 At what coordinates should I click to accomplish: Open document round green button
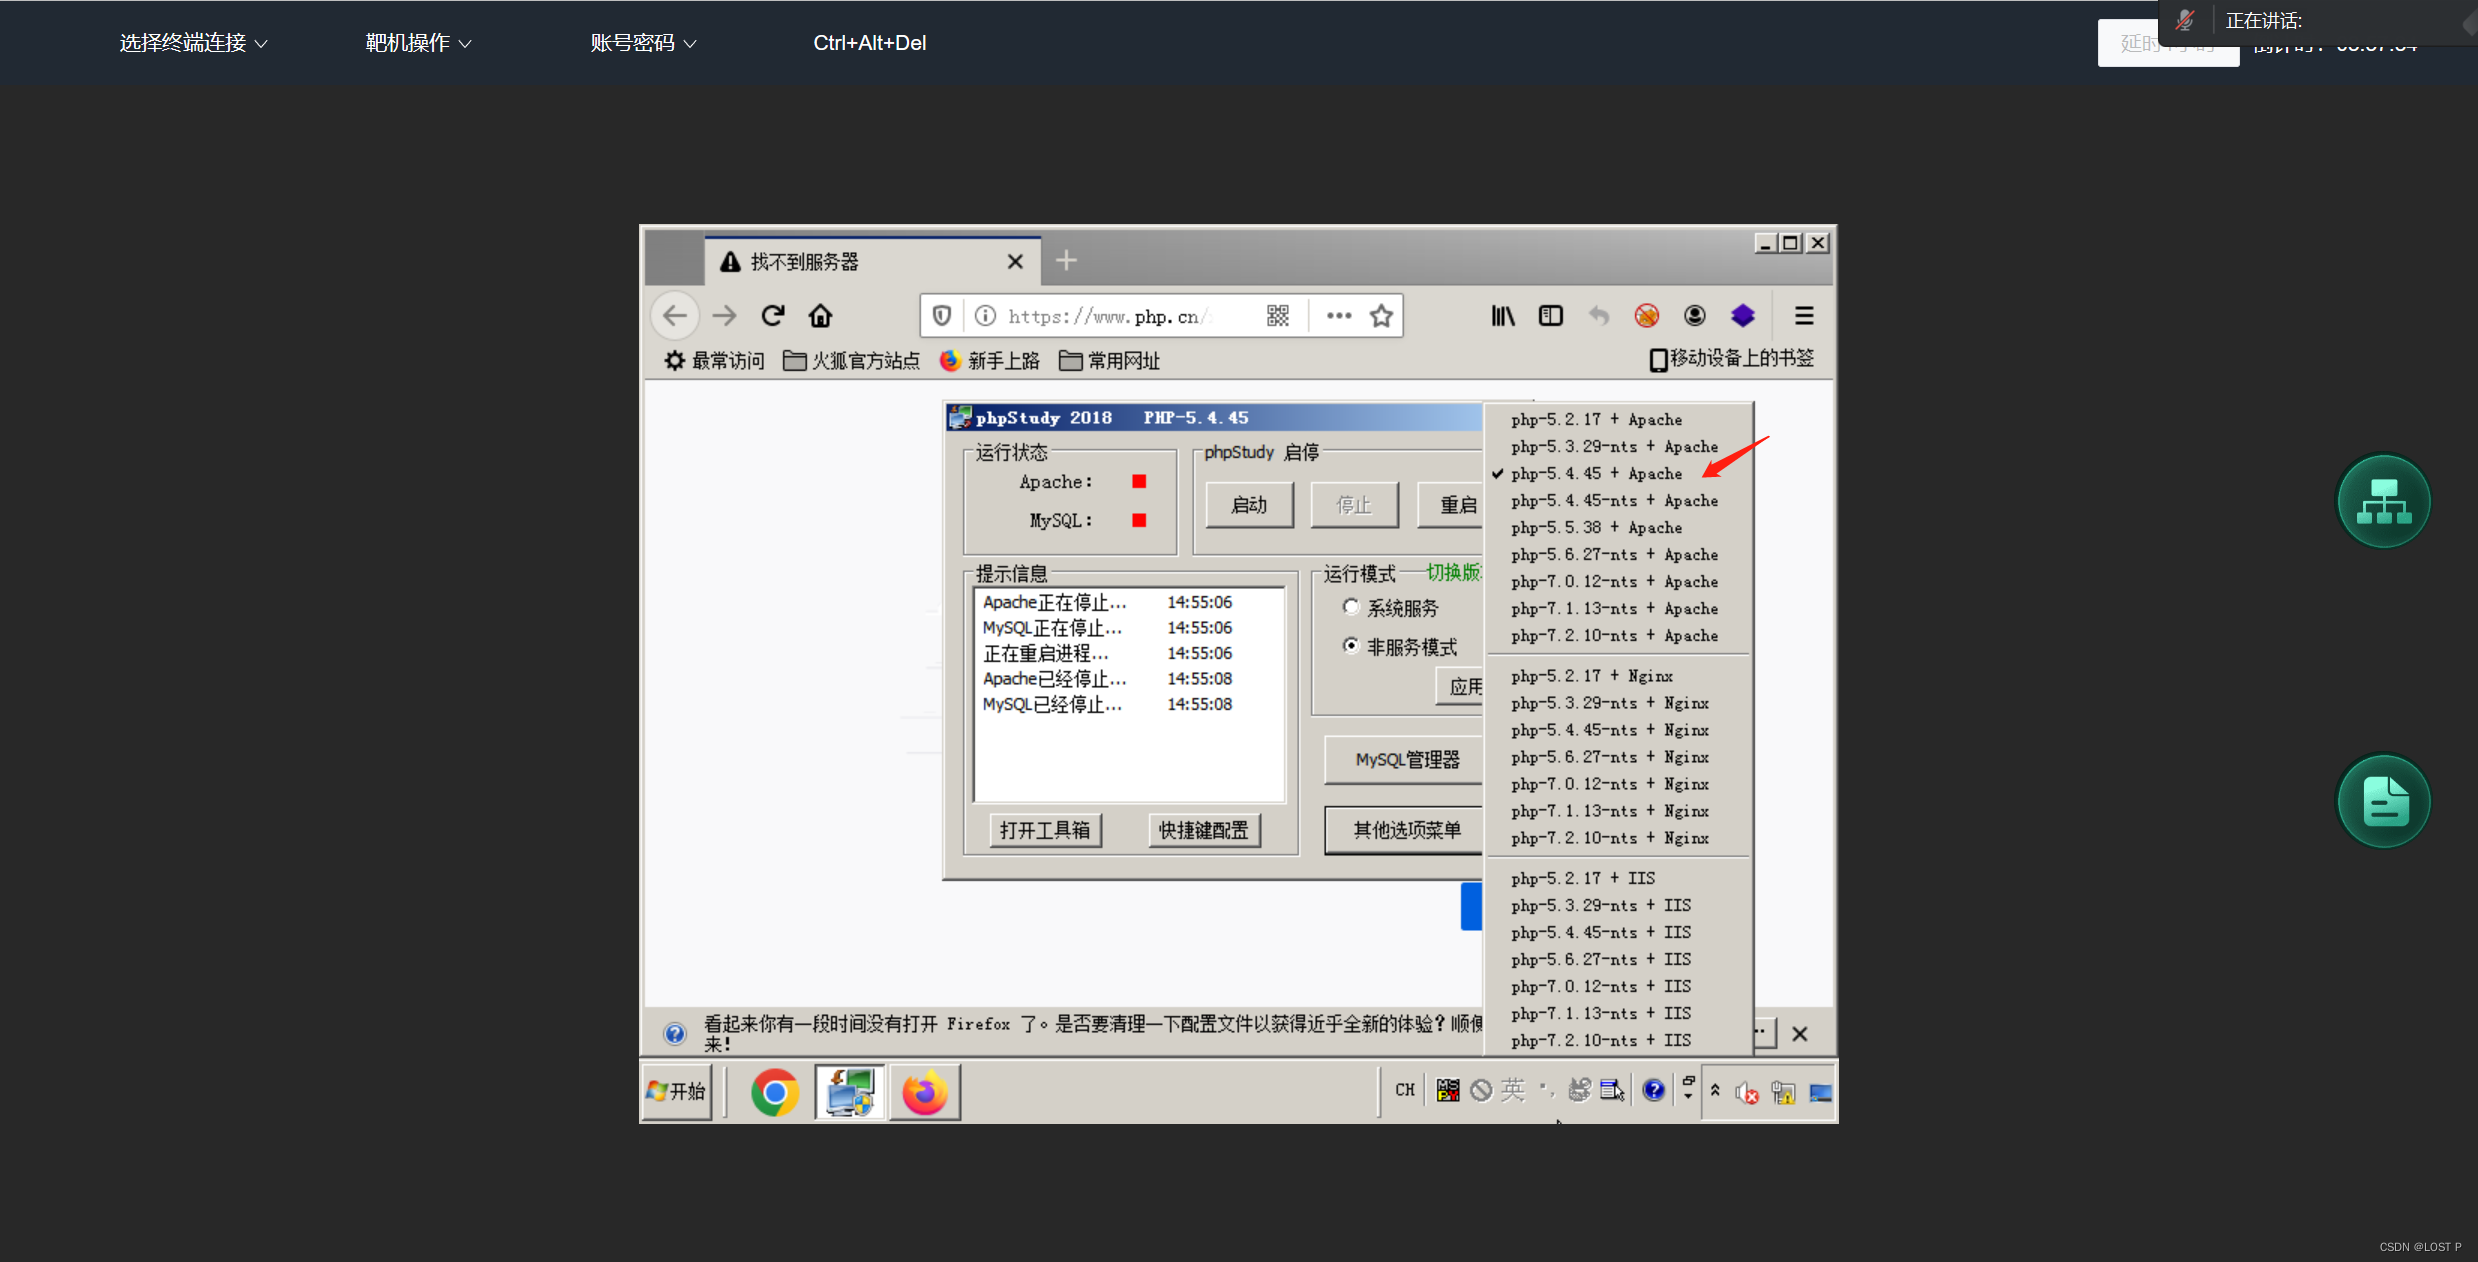[x=2383, y=801]
